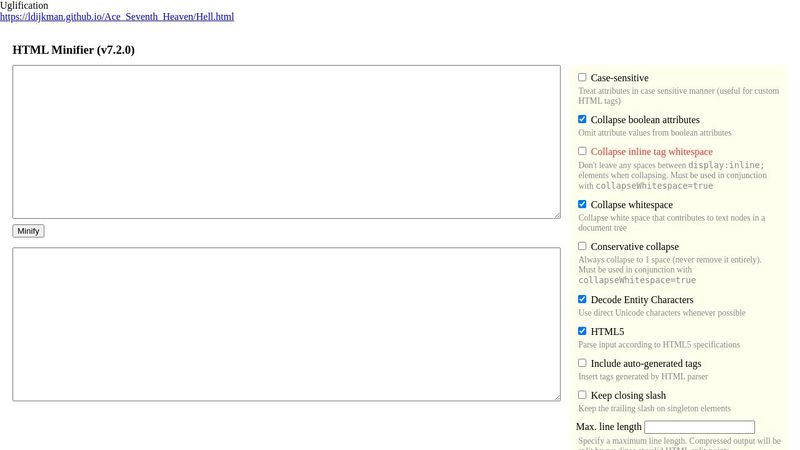Enable the Case-sensitive checkbox
The image size is (800, 450).
click(x=582, y=77)
